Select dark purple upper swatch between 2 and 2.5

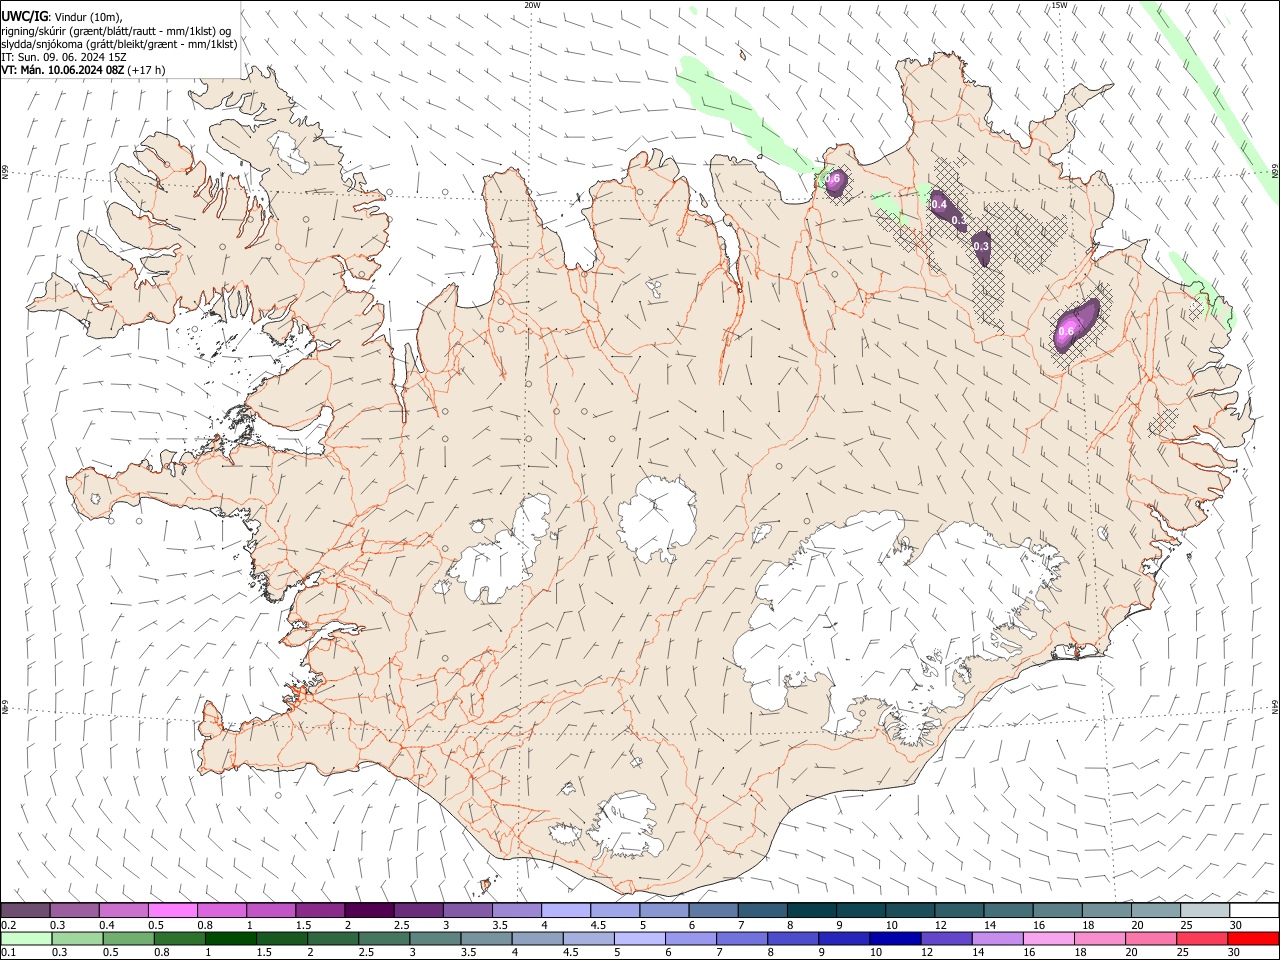369,910
